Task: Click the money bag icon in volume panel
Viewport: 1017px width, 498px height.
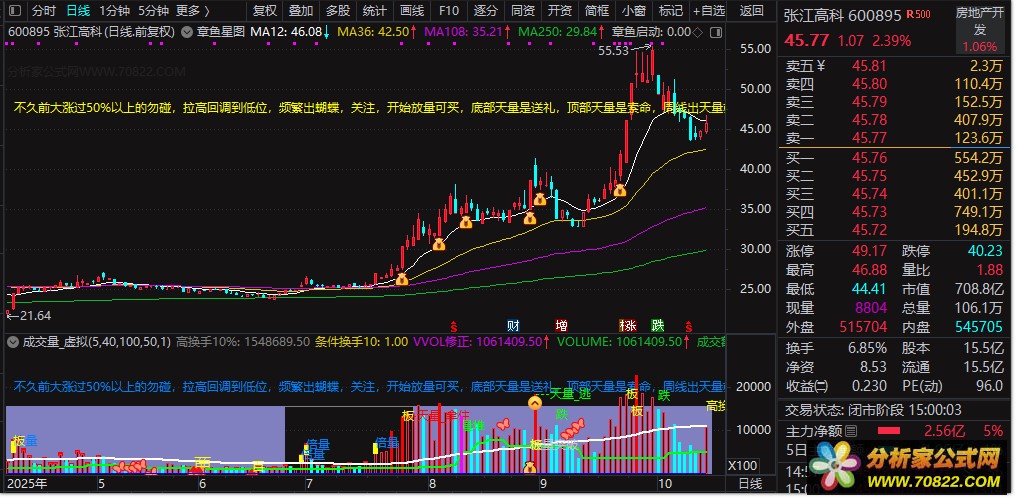Action: 530,467
